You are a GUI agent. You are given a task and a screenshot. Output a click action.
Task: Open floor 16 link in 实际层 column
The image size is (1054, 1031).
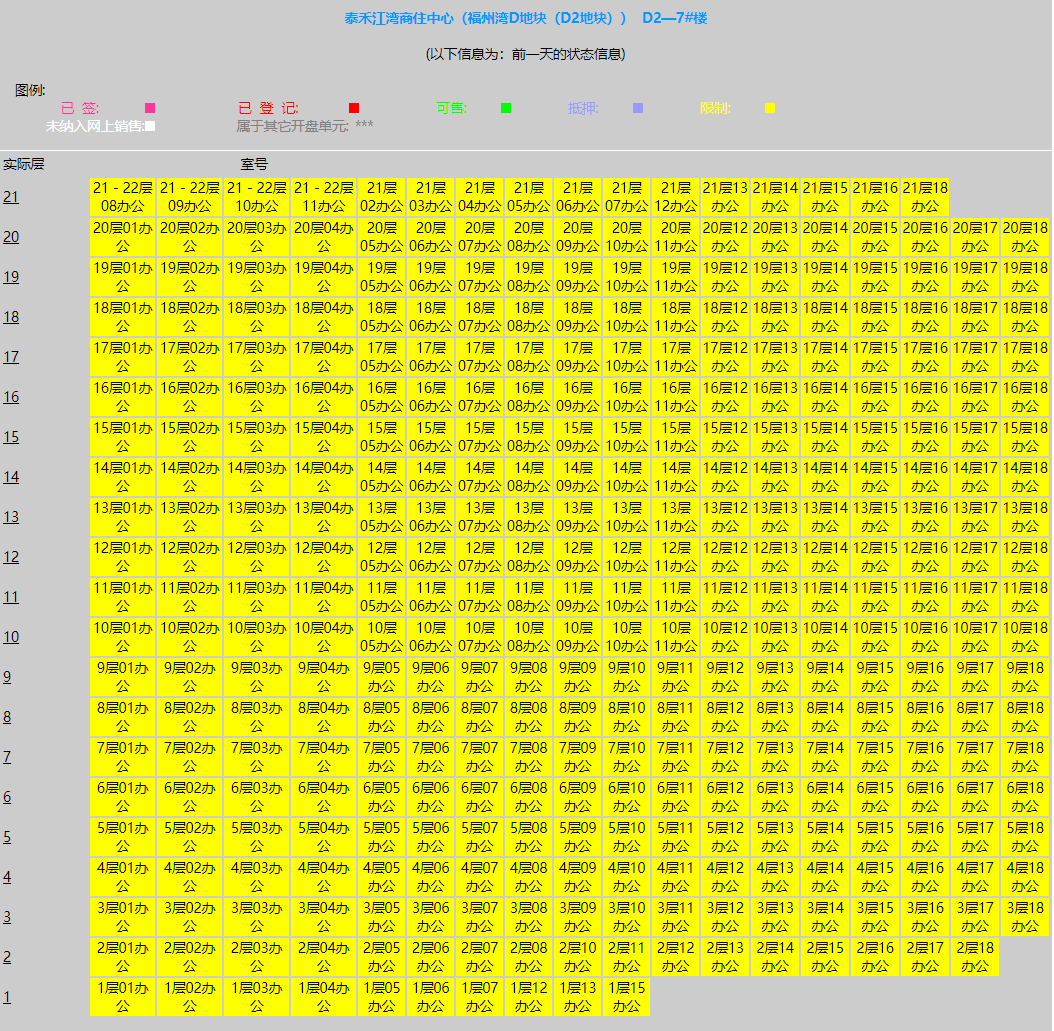[x=11, y=397]
